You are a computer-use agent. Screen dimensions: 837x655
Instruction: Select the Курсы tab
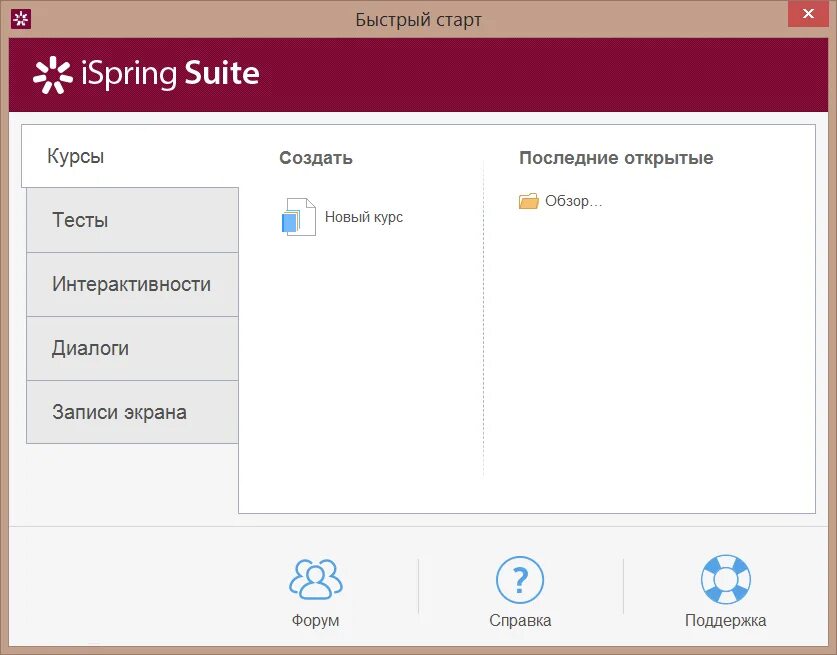click(130, 156)
